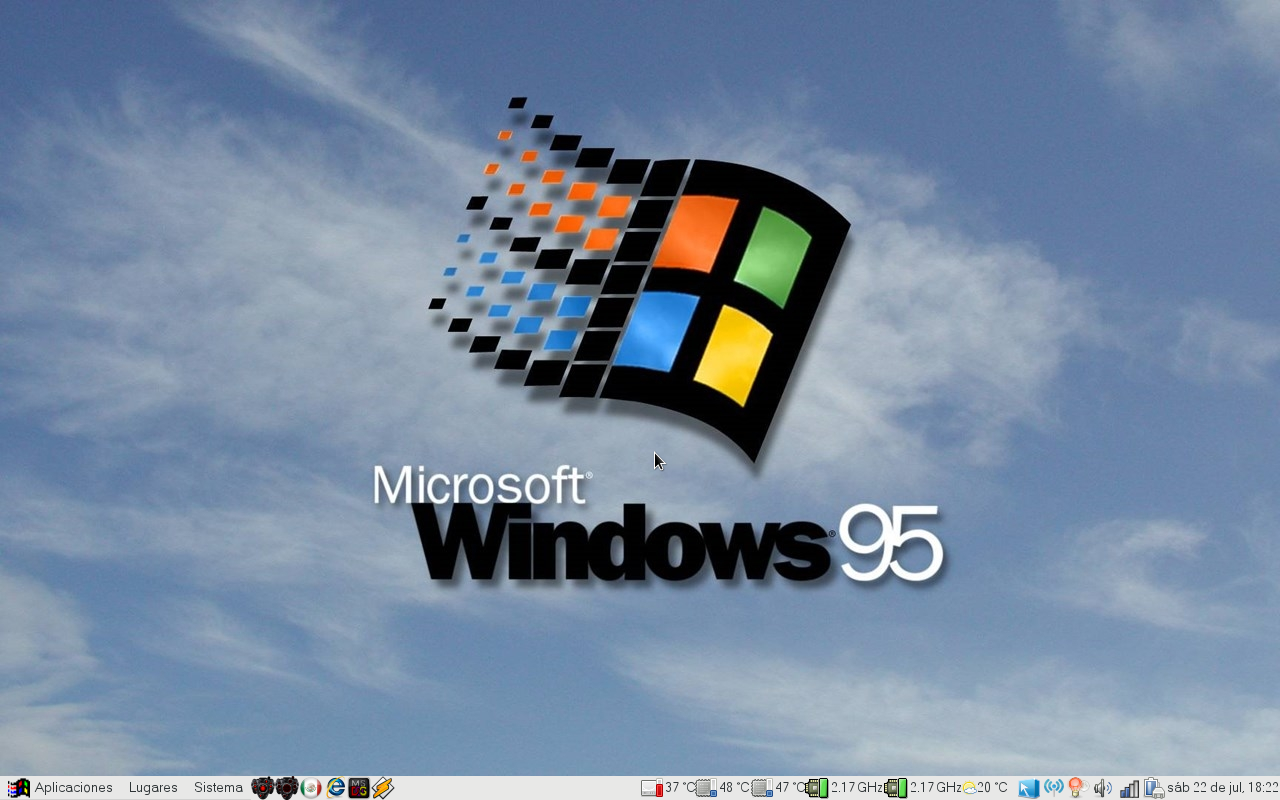
Task: Click the bright red-eyed mask launcher beside Sistema
Action: [262, 788]
